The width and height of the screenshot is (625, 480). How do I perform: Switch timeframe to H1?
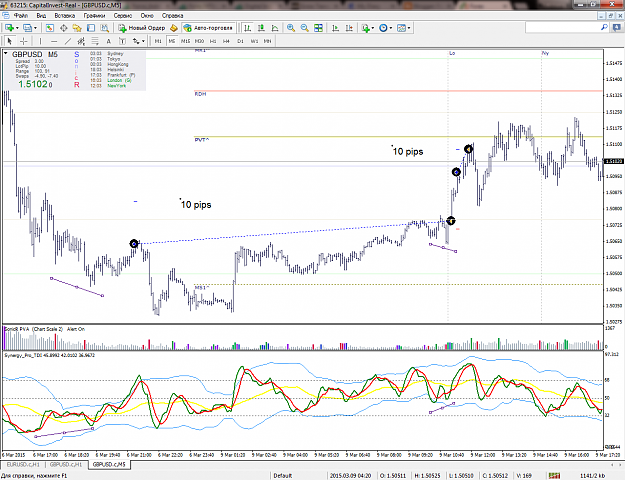point(213,41)
